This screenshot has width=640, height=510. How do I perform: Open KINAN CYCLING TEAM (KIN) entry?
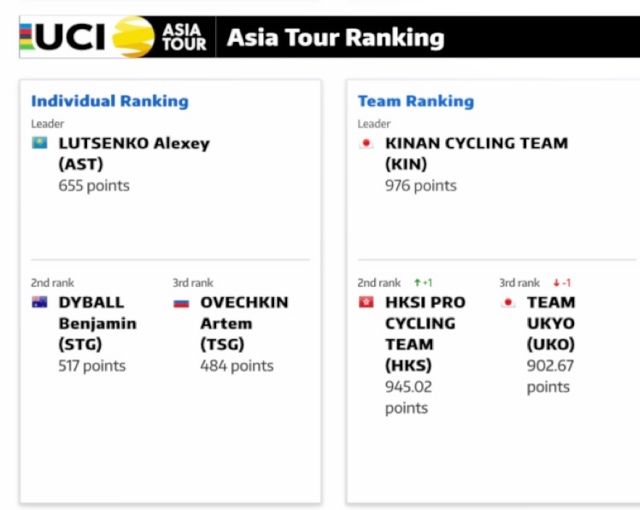click(476, 153)
